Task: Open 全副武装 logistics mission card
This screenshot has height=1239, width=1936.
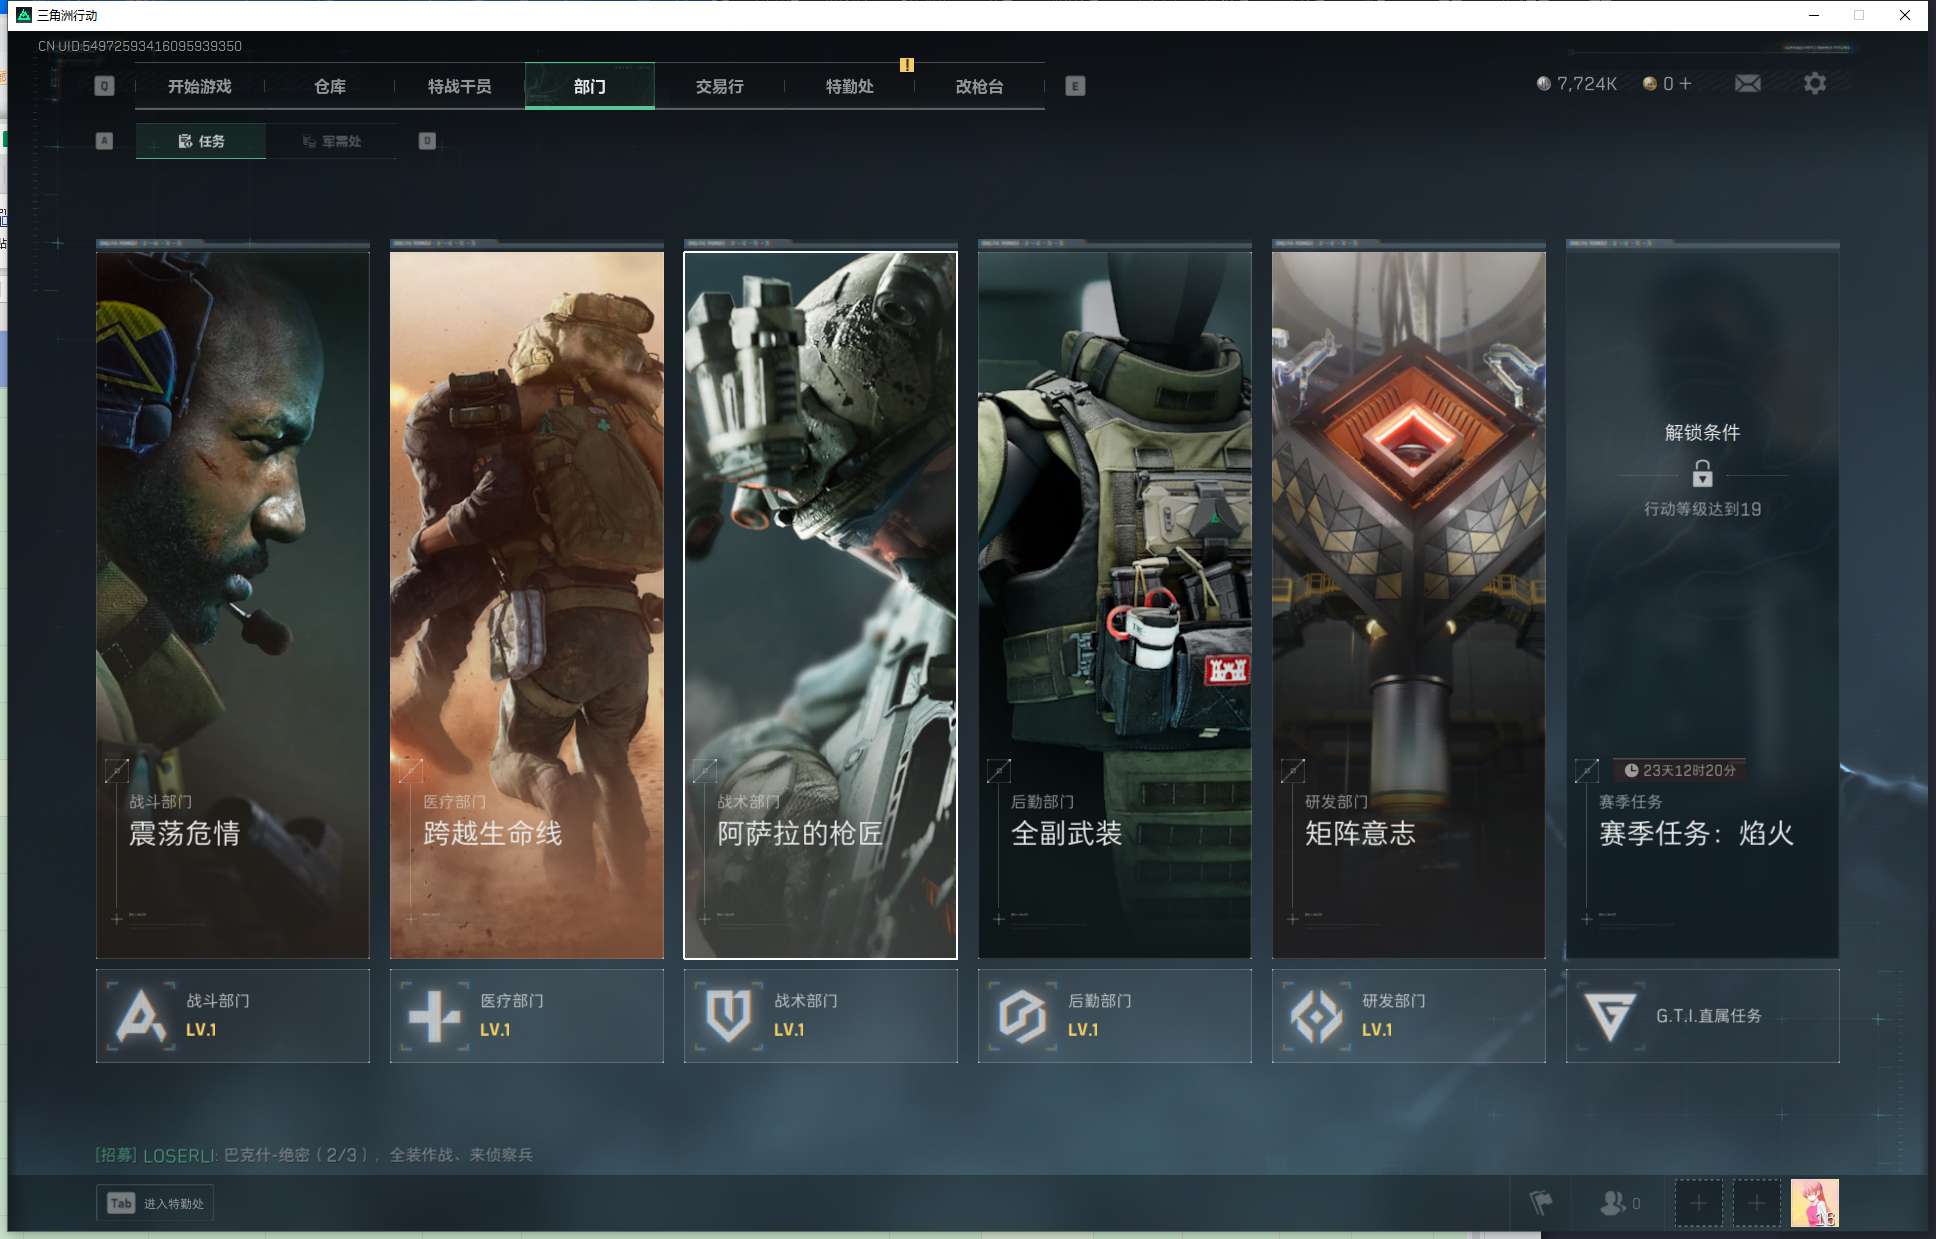Action: click(x=1115, y=605)
